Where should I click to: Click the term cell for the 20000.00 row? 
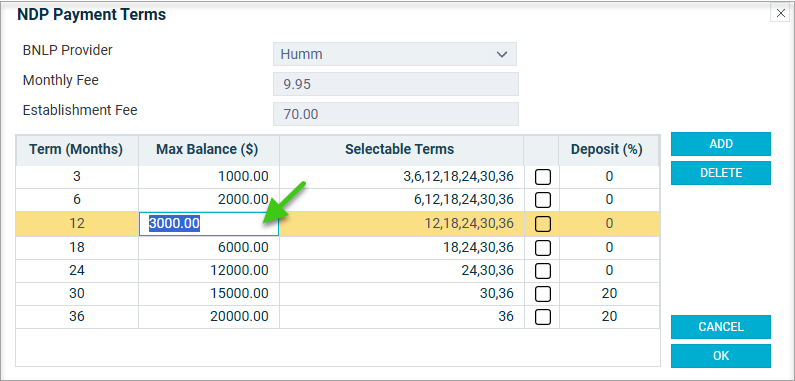click(77, 317)
